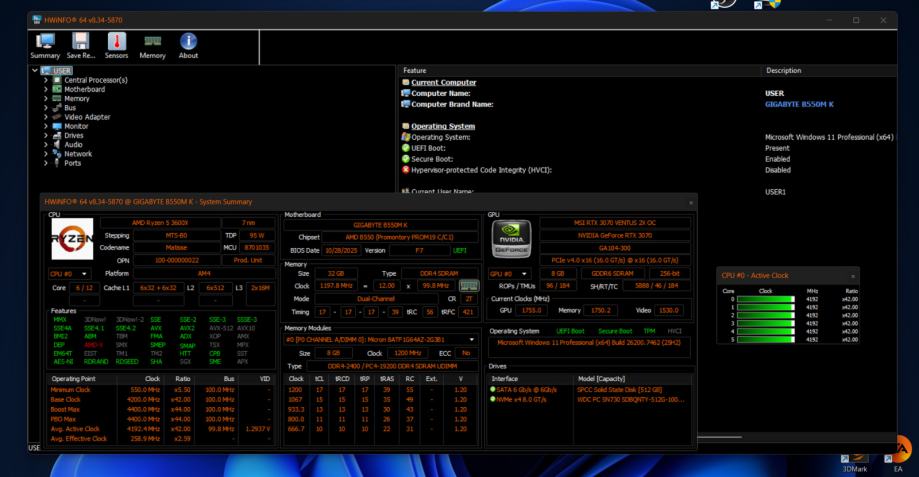Image resolution: width=919 pixels, height=477 pixels.
Task: Click the TPM indicator label
Action: pyautogui.click(x=649, y=331)
